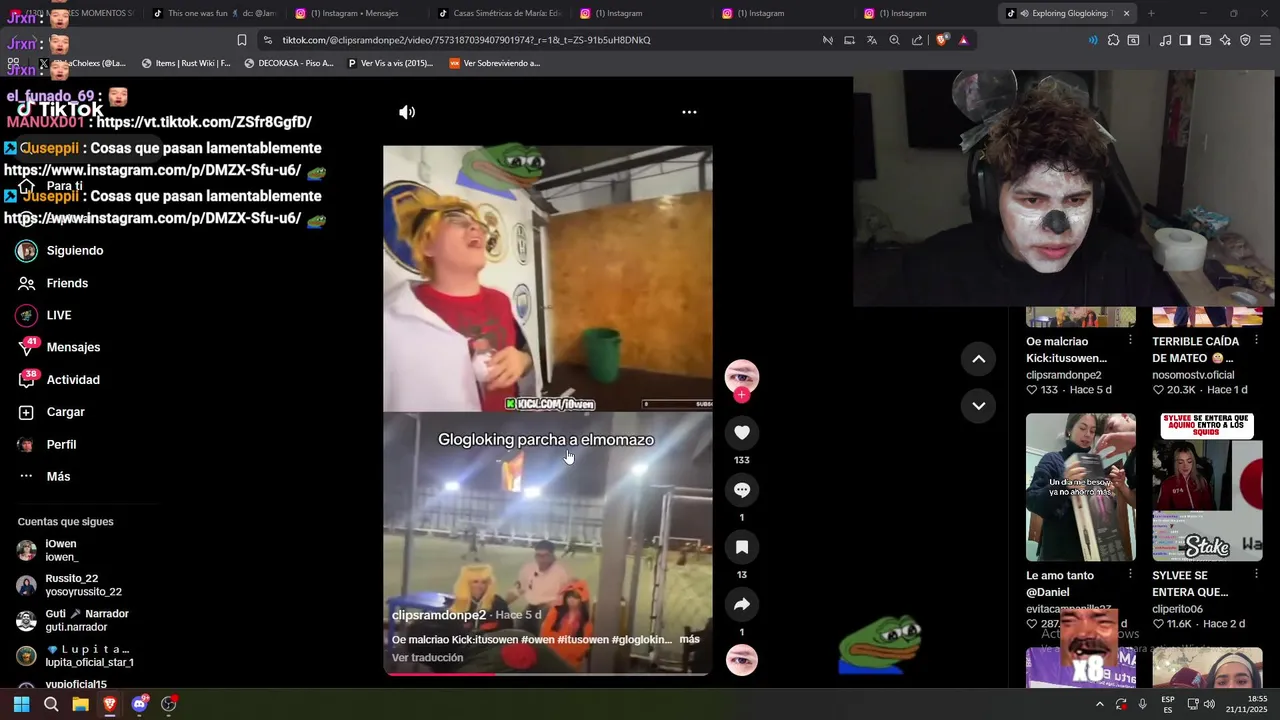
Task: Open the Brave VPN shield icon
Action: click(1245, 40)
